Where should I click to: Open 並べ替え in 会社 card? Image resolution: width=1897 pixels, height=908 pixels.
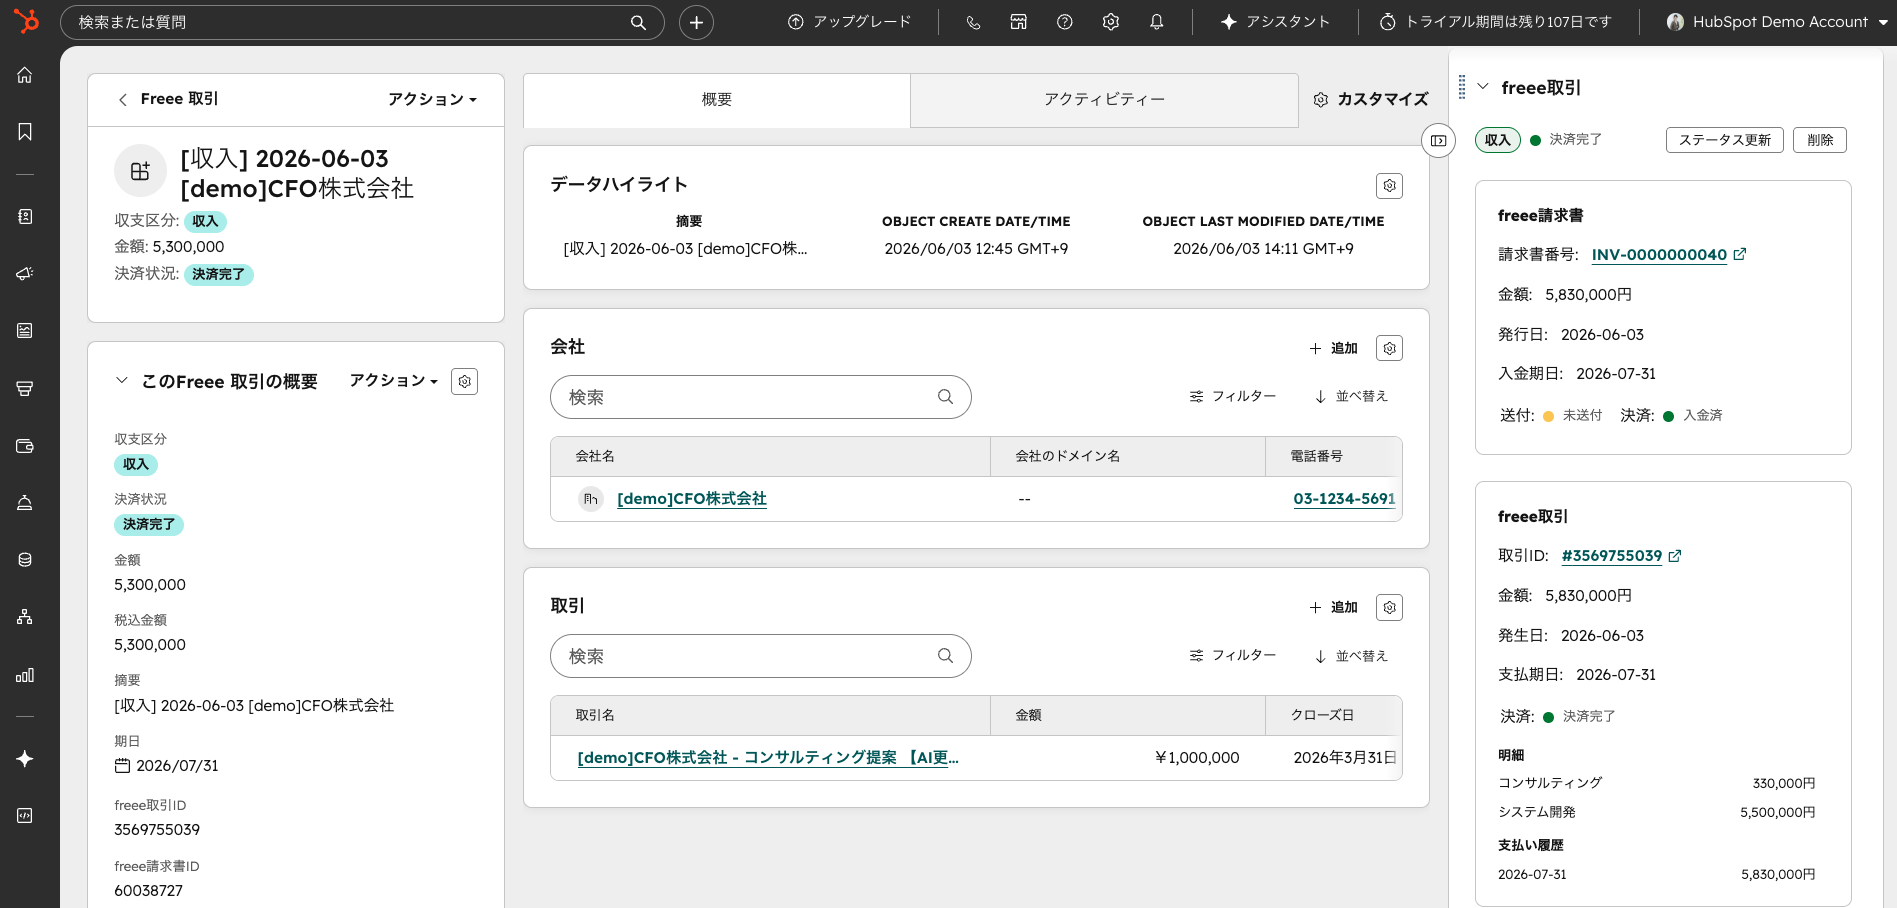point(1351,396)
